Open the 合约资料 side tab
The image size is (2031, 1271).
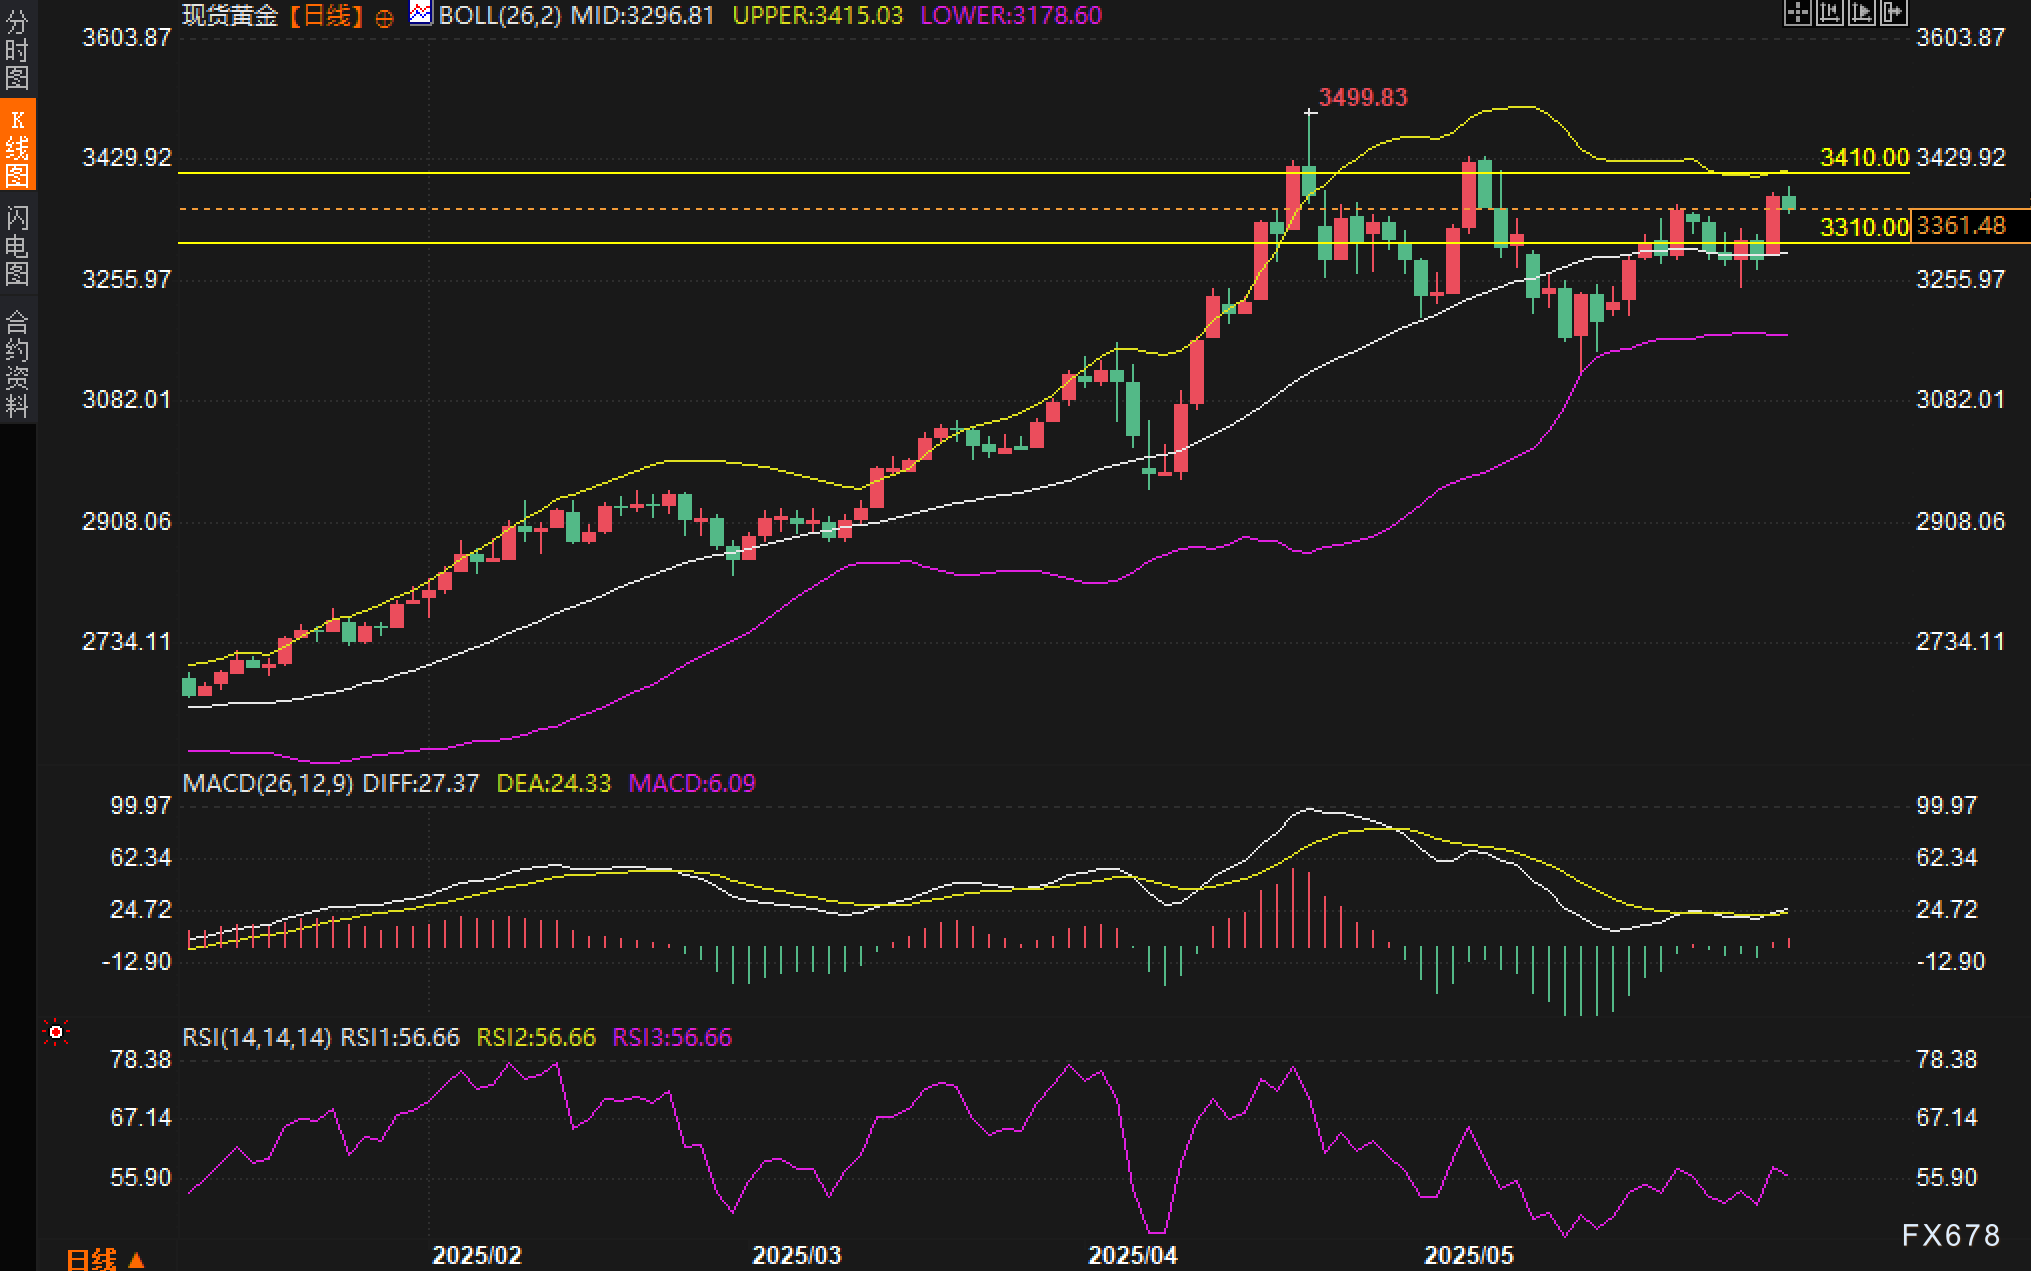click(x=17, y=363)
